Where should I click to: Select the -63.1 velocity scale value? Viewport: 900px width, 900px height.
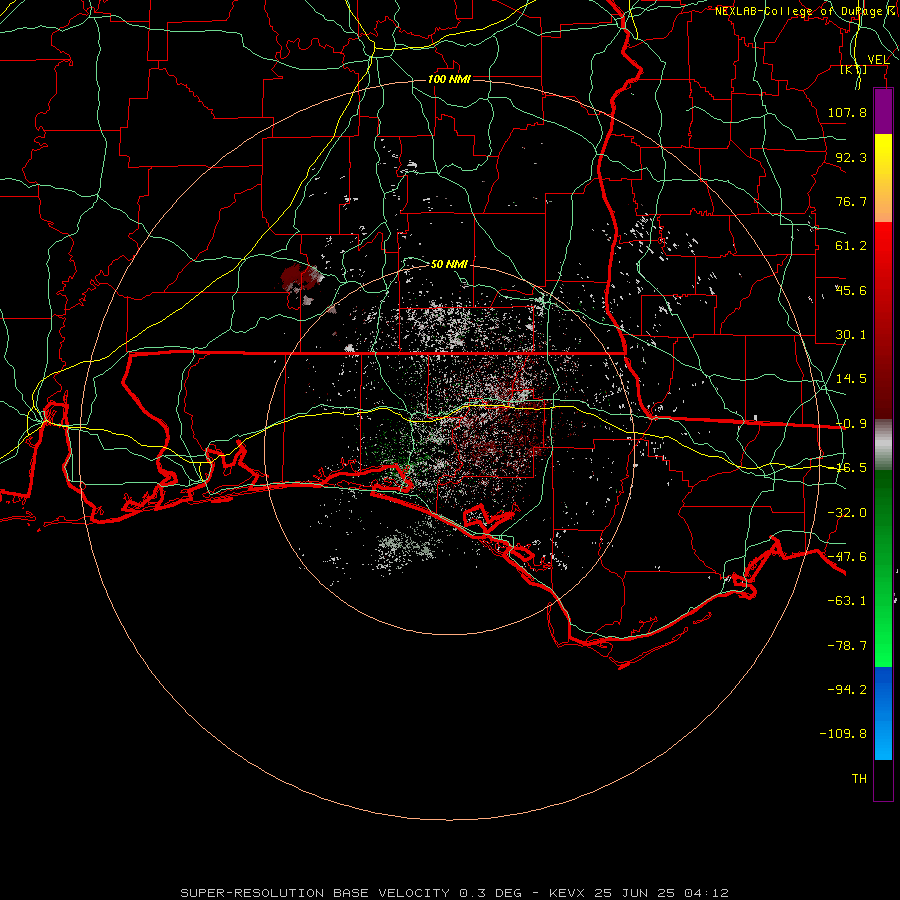tap(847, 601)
